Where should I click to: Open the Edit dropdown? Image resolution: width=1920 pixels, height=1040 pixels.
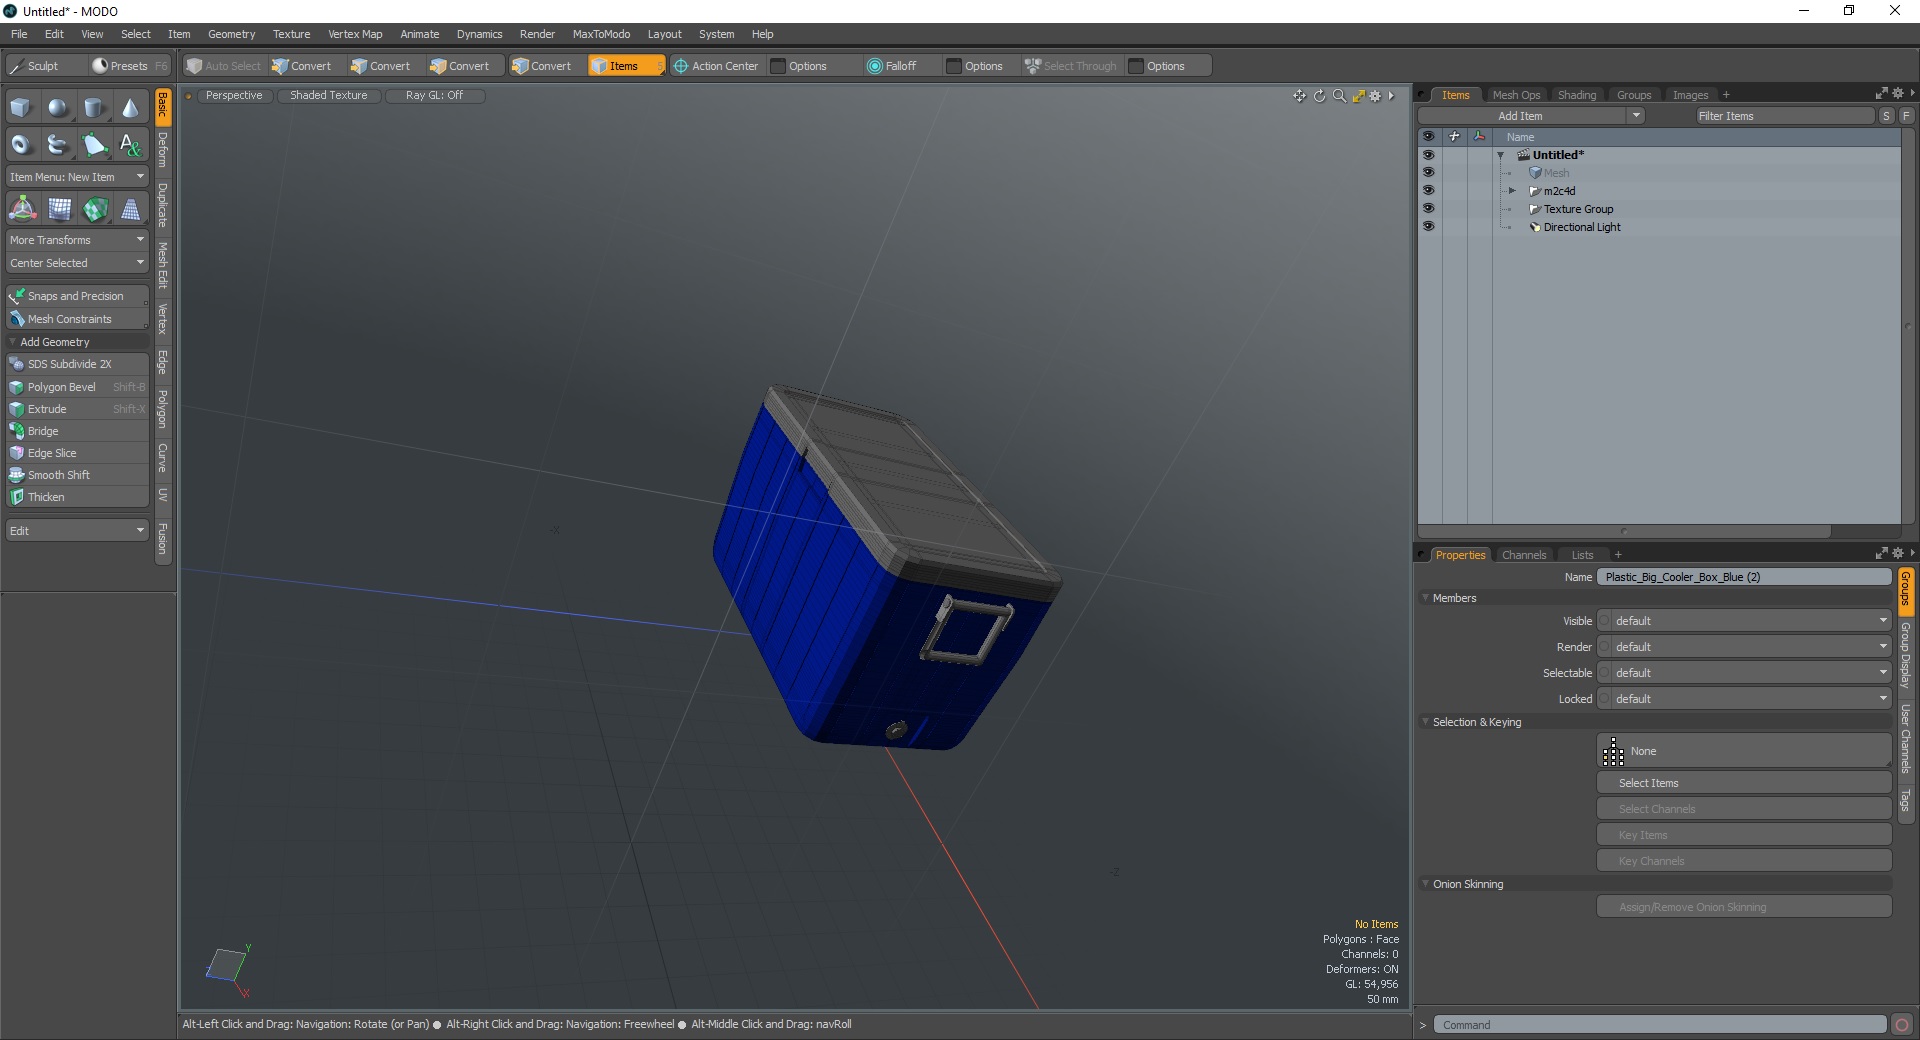coord(77,531)
